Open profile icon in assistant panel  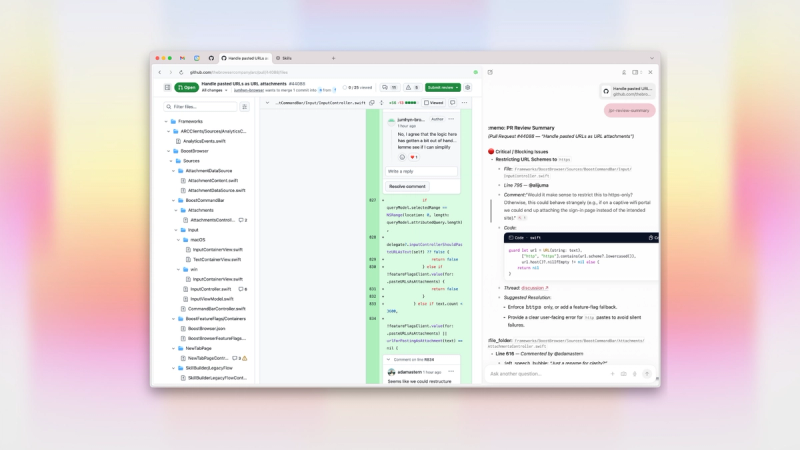(x=623, y=72)
